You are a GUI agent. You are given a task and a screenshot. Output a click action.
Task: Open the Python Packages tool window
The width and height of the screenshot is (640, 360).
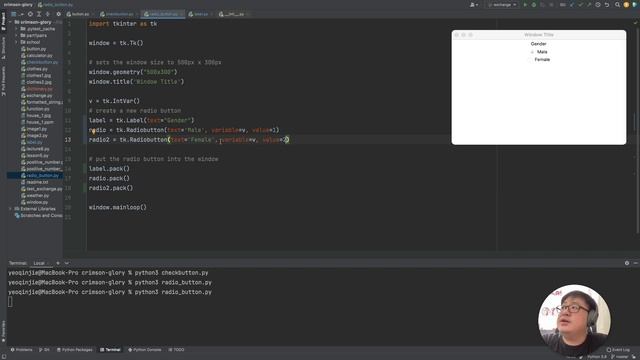[x=75, y=350]
